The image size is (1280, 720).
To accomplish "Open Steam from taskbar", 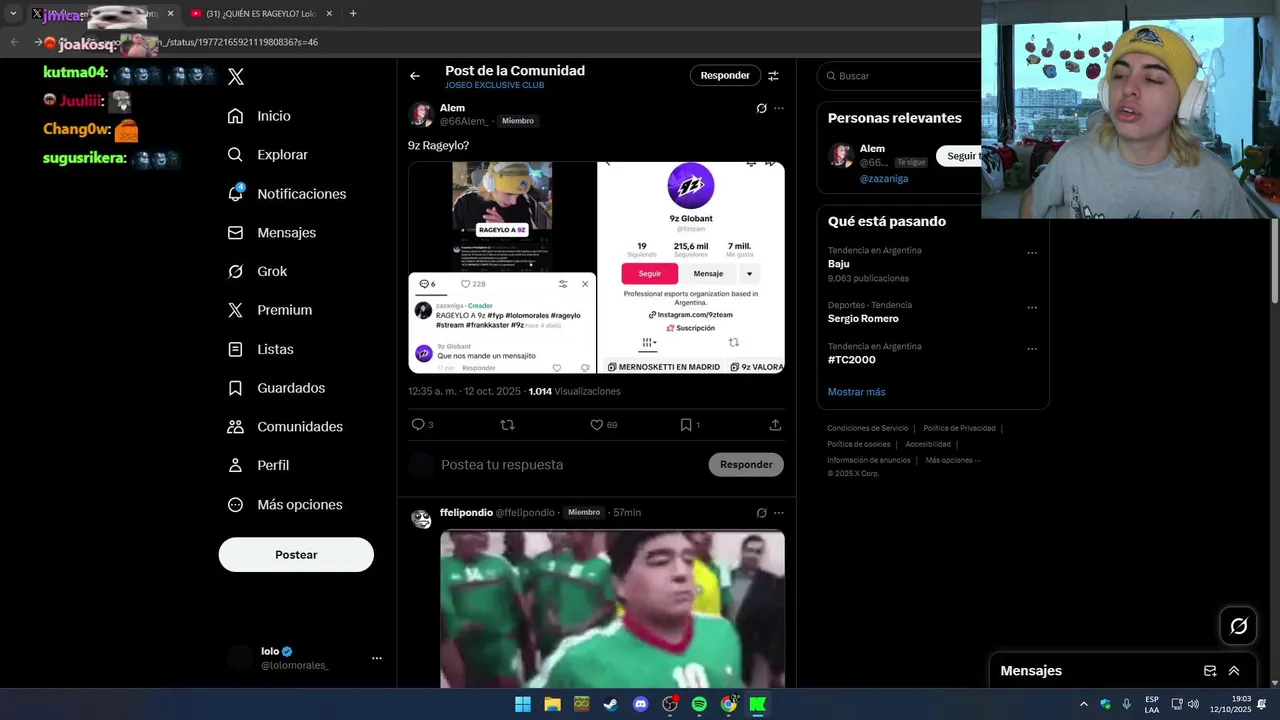I will pos(611,704).
